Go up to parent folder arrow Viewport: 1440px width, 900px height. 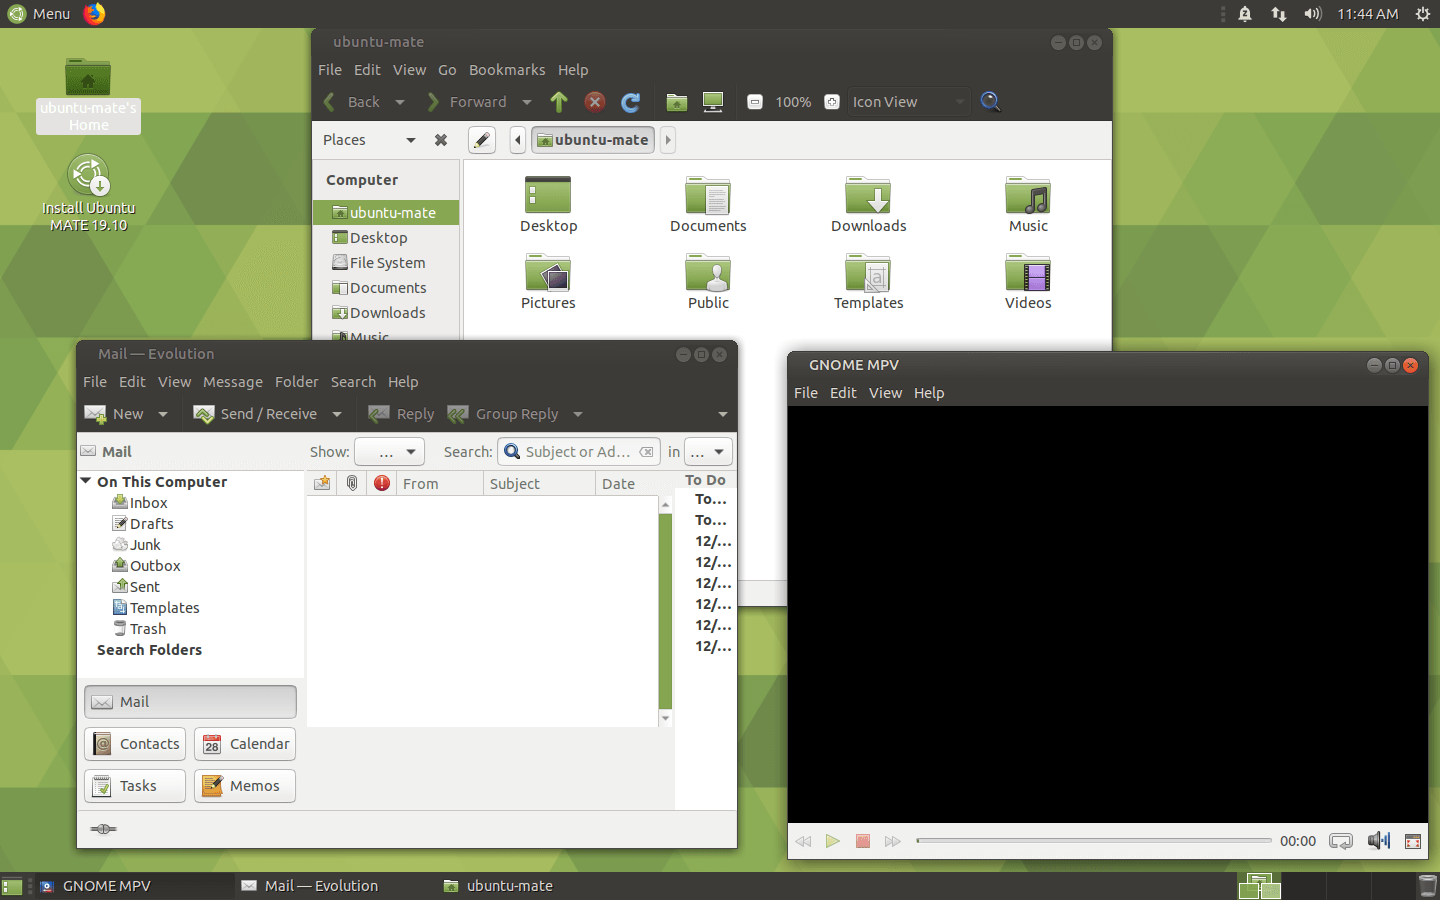[559, 102]
